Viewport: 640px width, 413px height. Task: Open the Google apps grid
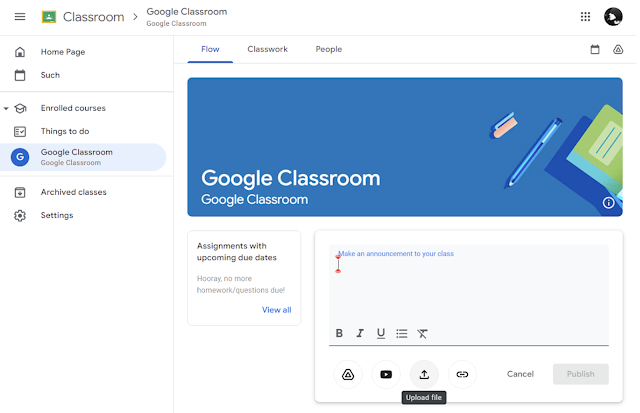585,17
